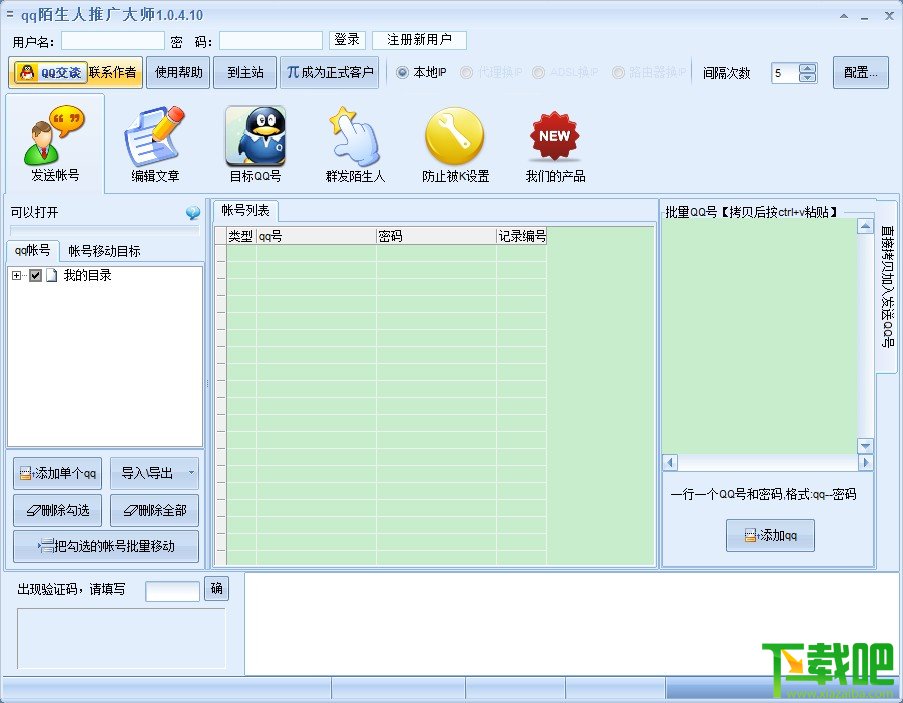The height and width of the screenshot is (703, 903).
Task: Focus the 密码 input field
Action: 271,40
